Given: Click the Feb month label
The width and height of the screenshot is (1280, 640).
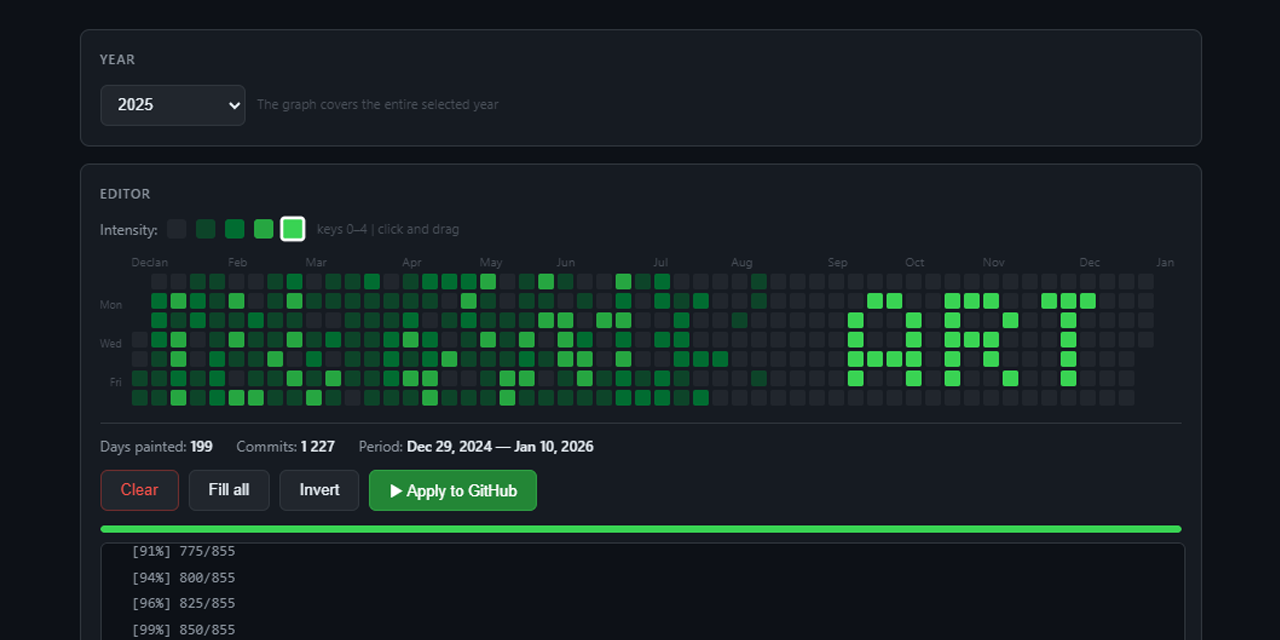Looking at the screenshot, I should (x=237, y=262).
